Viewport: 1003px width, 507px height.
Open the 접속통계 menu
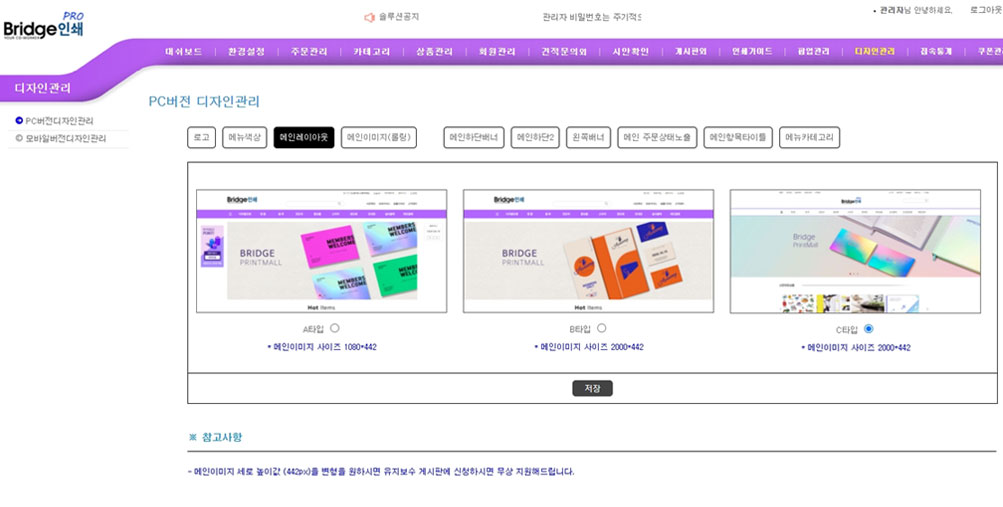[936, 52]
